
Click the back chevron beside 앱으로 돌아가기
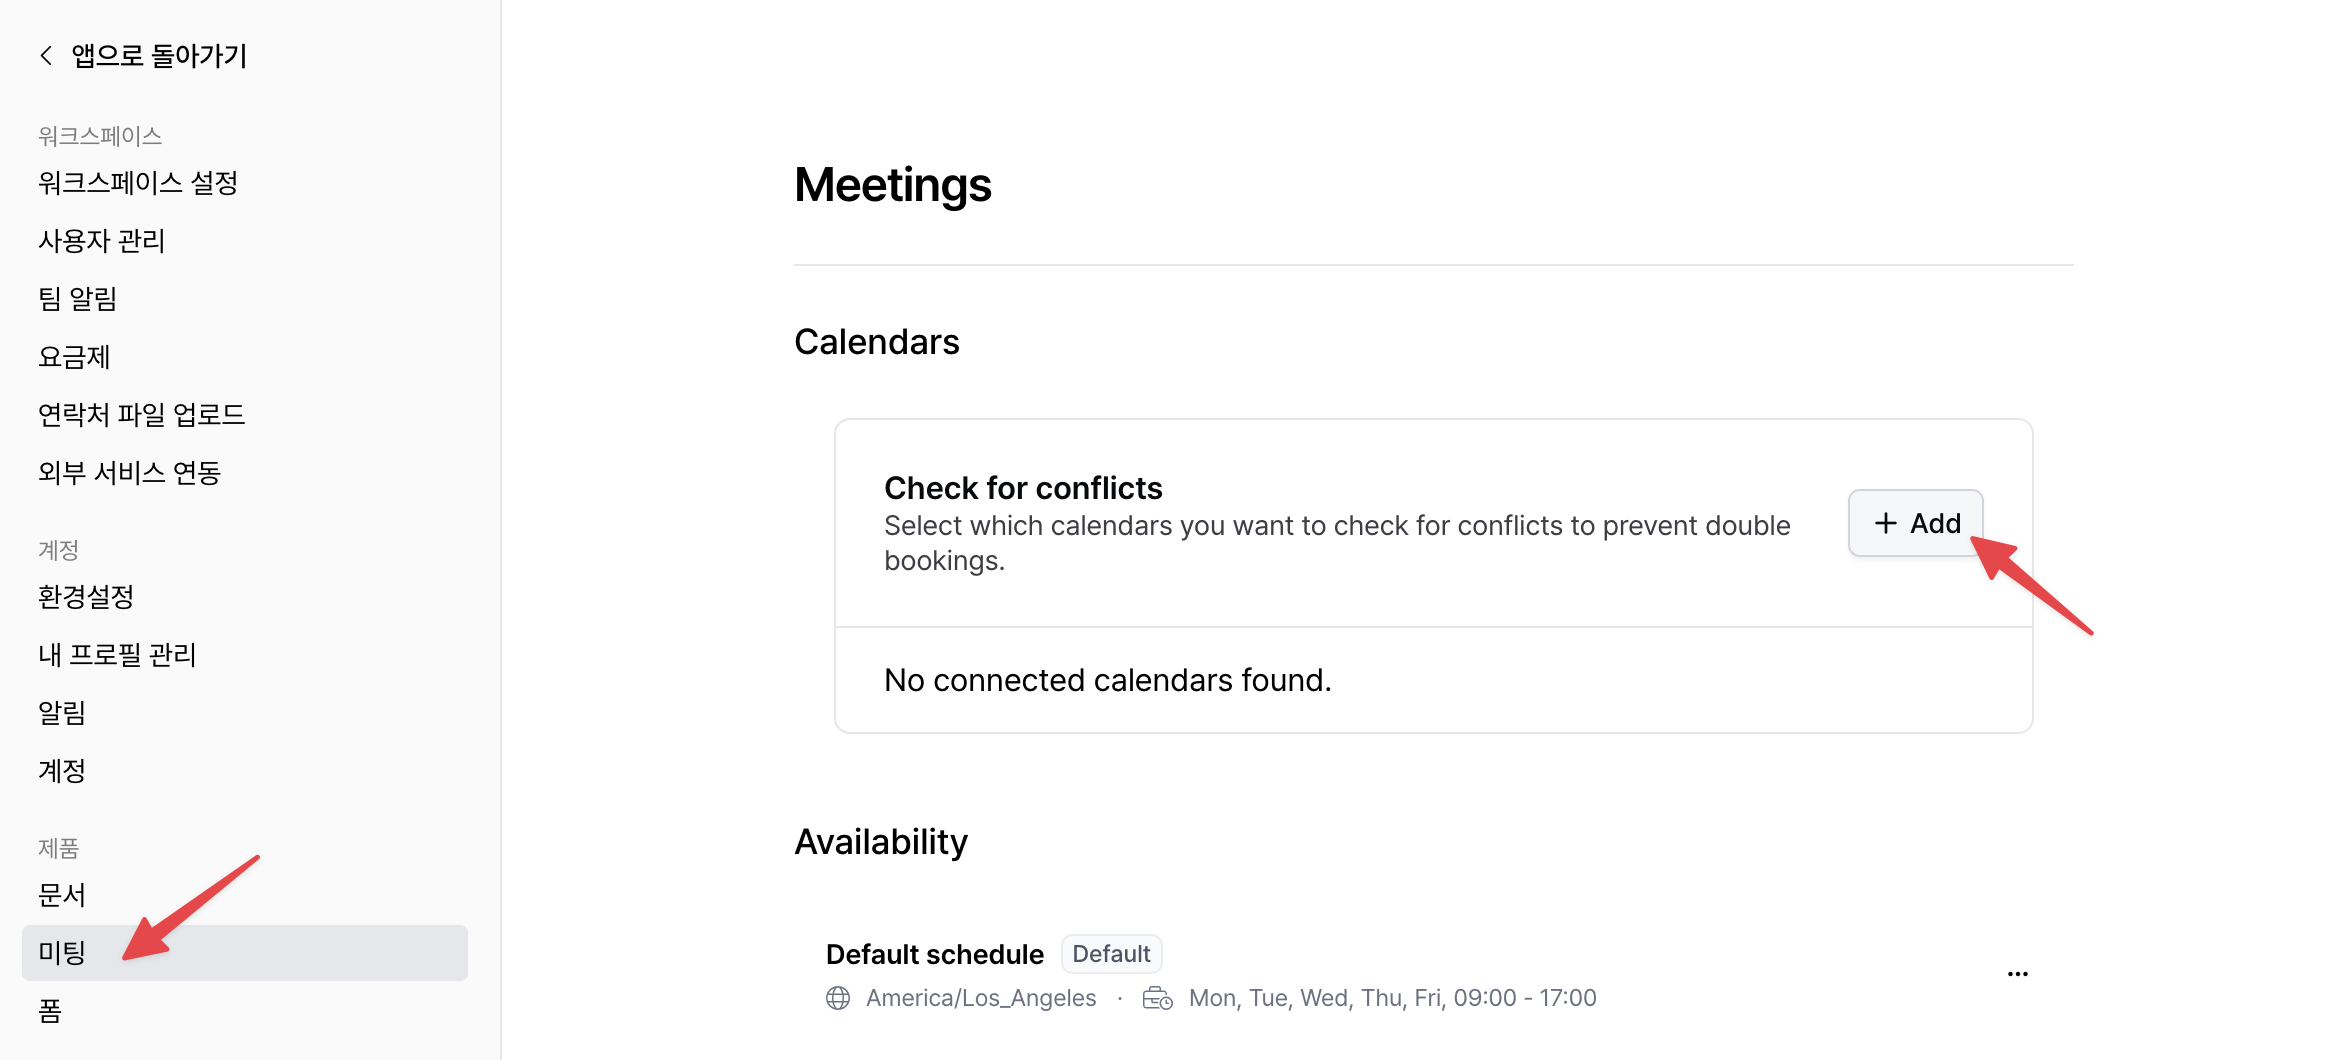tap(46, 55)
